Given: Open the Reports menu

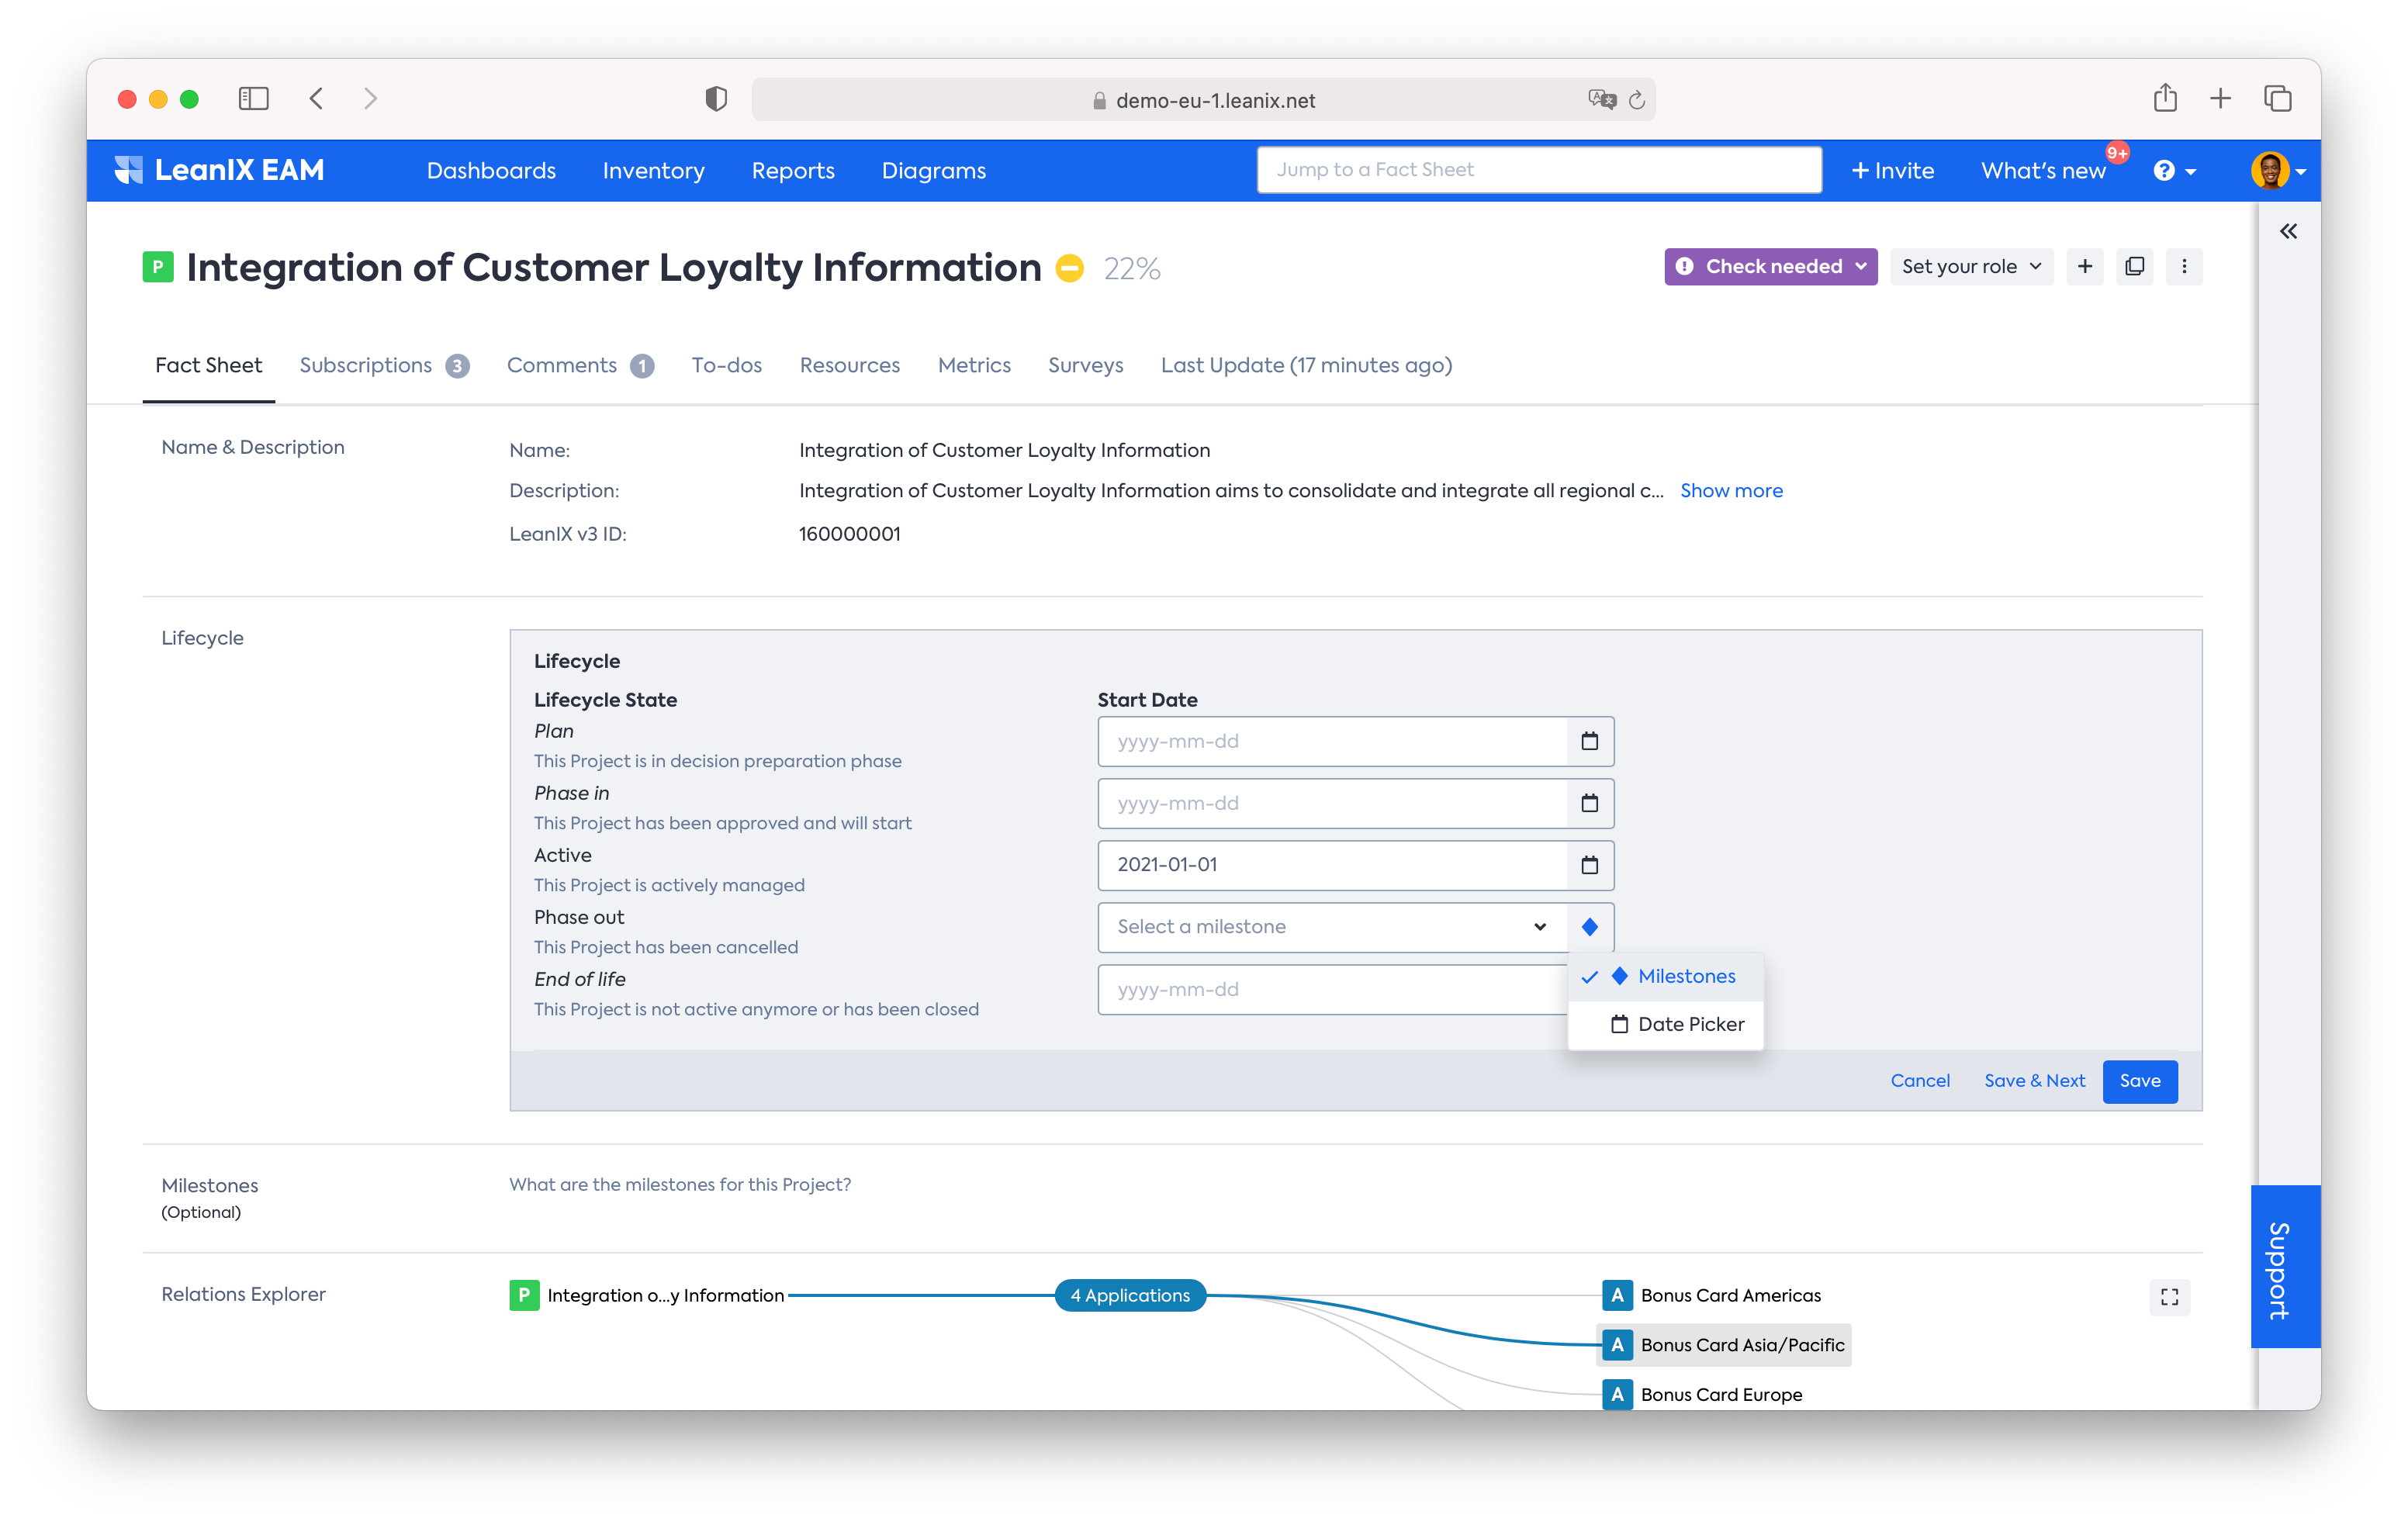Looking at the screenshot, I should tap(793, 171).
